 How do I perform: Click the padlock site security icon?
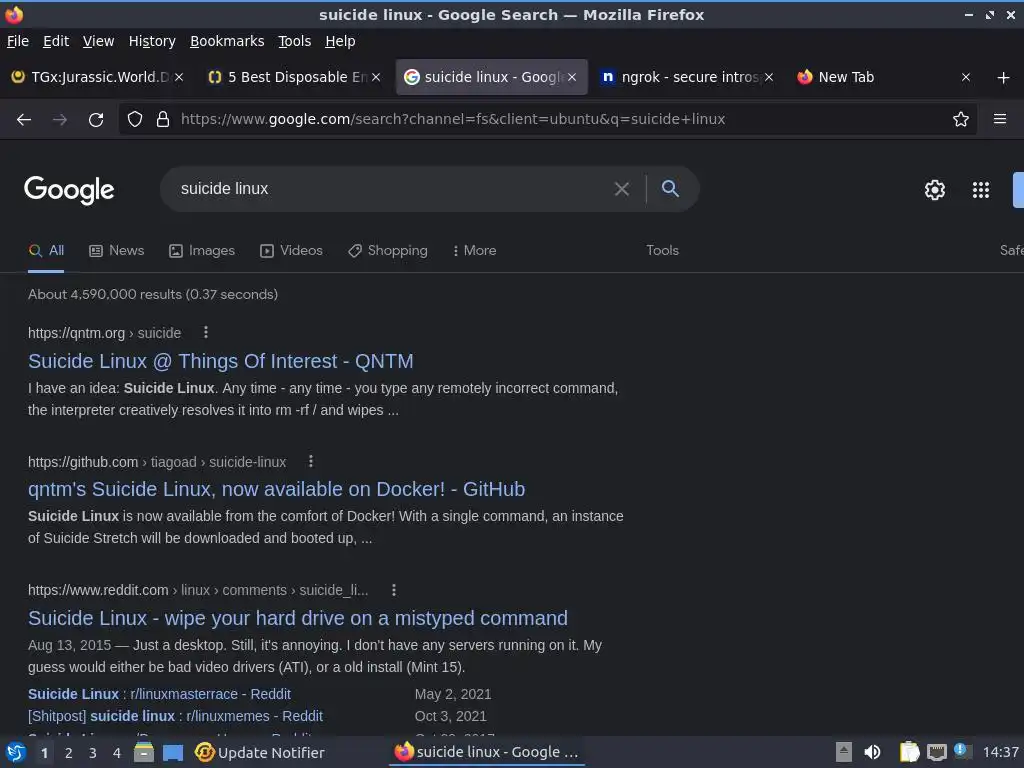(x=163, y=119)
